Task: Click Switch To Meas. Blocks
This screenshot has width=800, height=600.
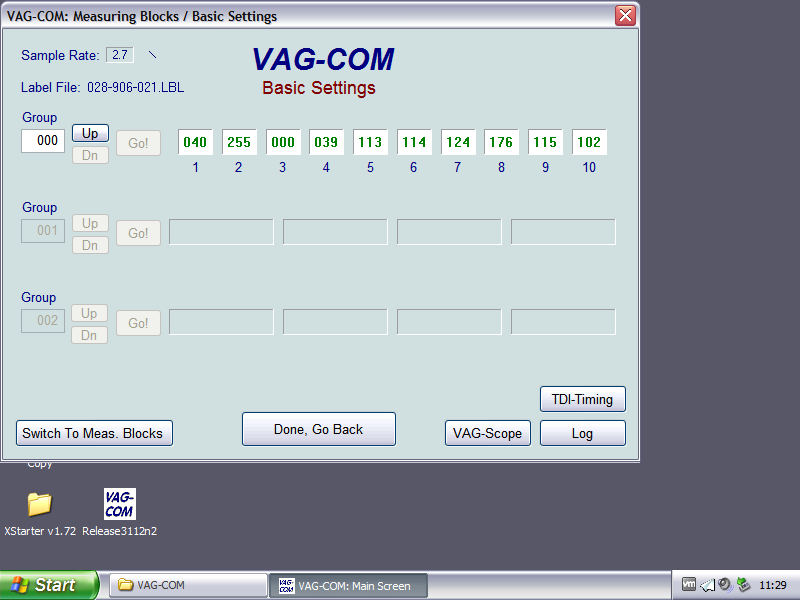Action: [x=94, y=433]
